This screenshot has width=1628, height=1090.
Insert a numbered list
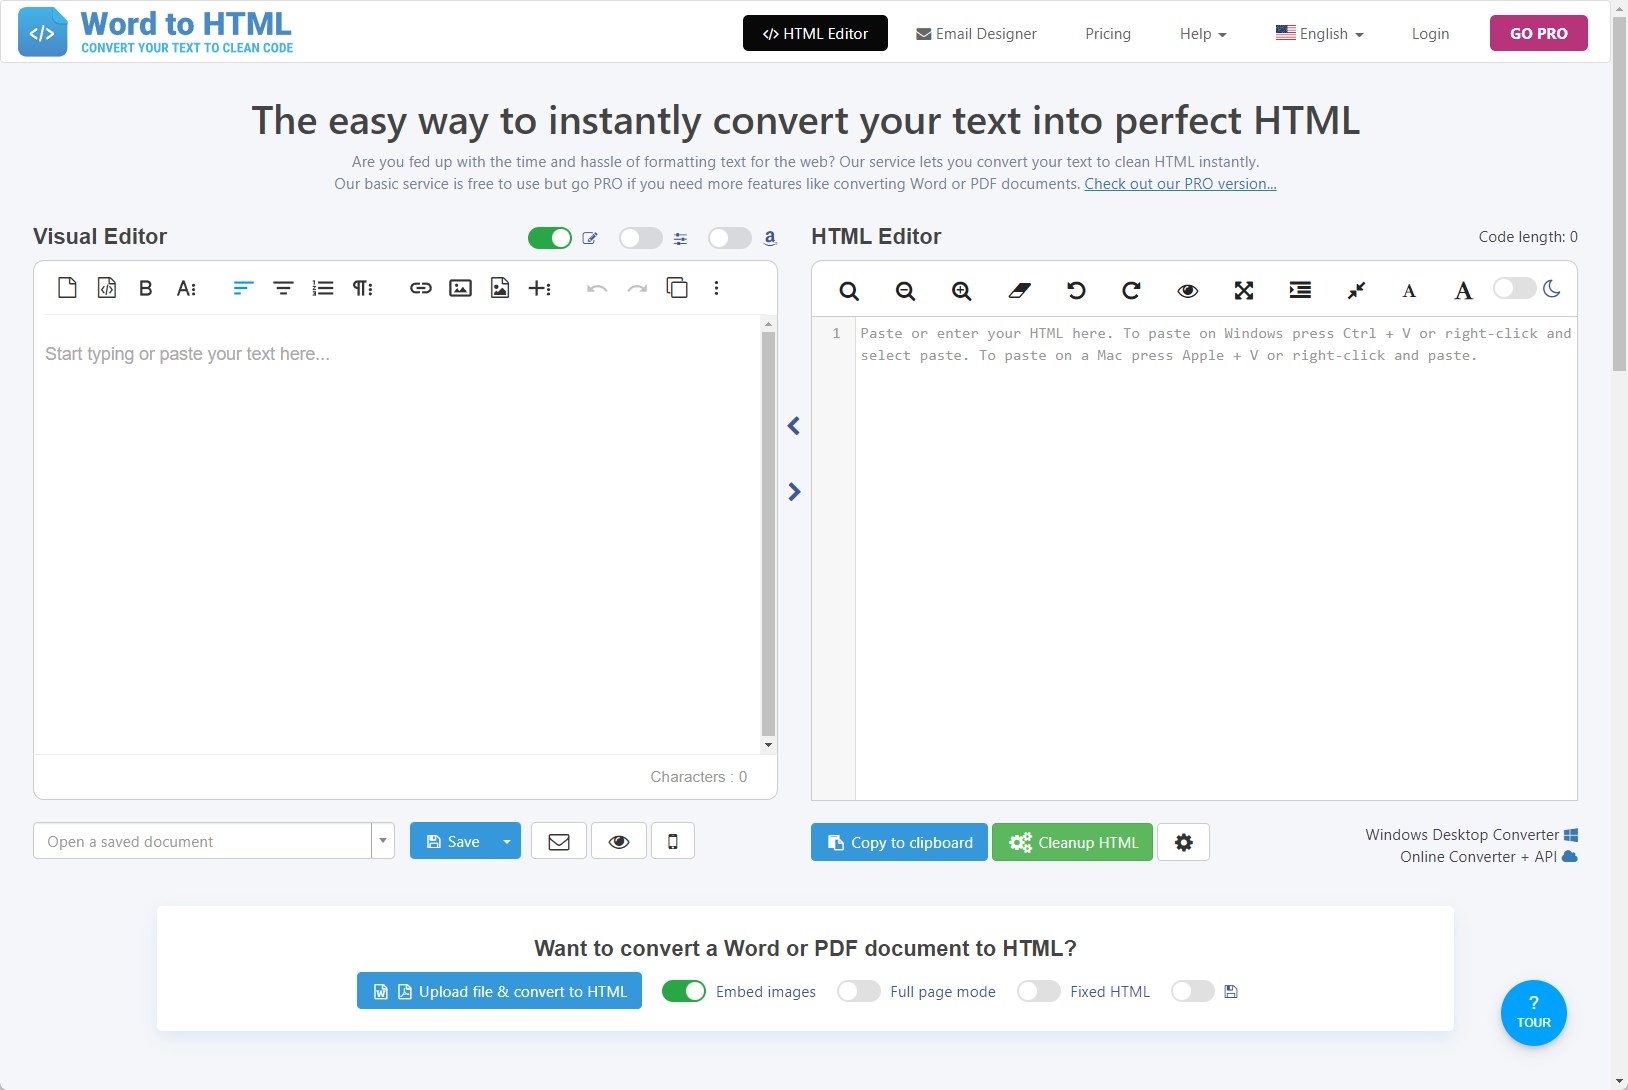click(323, 288)
